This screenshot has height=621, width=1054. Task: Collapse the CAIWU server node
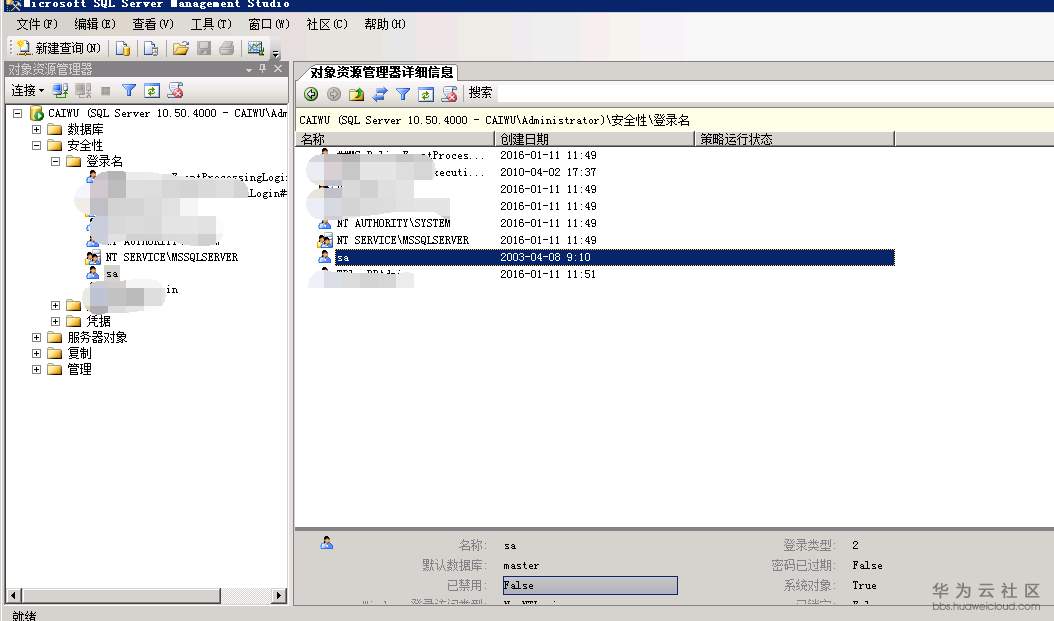point(17,114)
